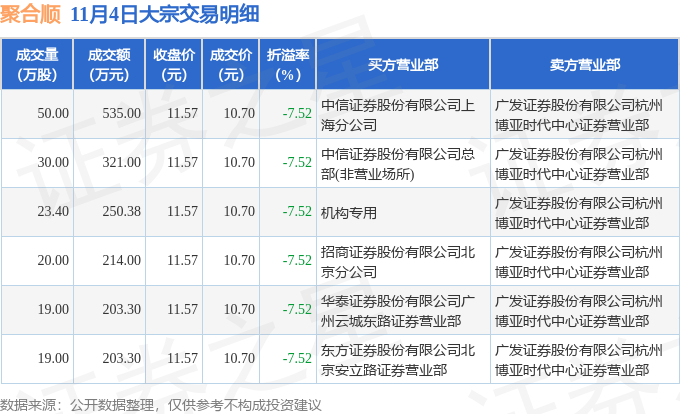
Task: Select the 买方营业部 column header
Action: pos(403,65)
